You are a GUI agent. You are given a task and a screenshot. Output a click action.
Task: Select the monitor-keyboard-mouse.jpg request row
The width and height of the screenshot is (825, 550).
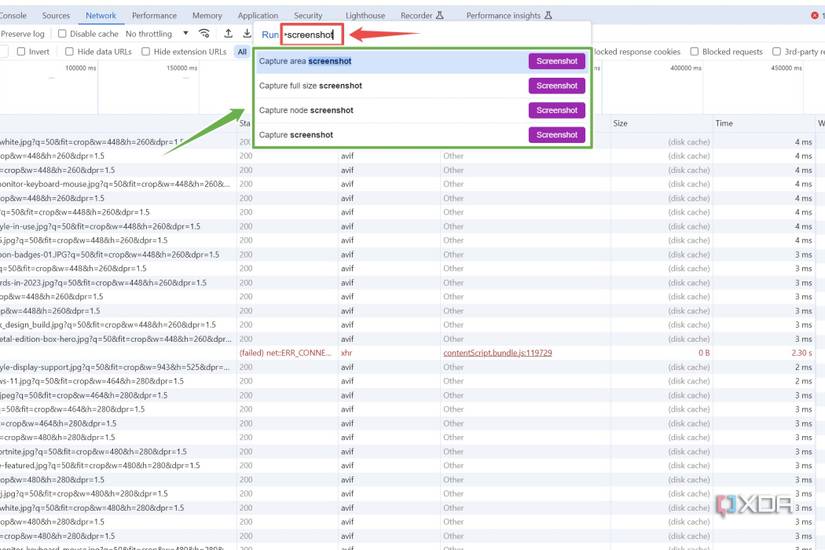[412, 184]
